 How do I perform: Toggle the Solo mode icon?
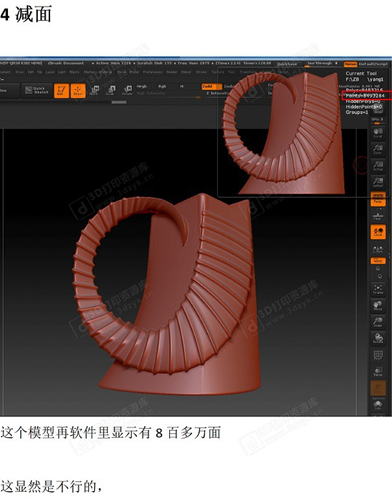(x=377, y=405)
